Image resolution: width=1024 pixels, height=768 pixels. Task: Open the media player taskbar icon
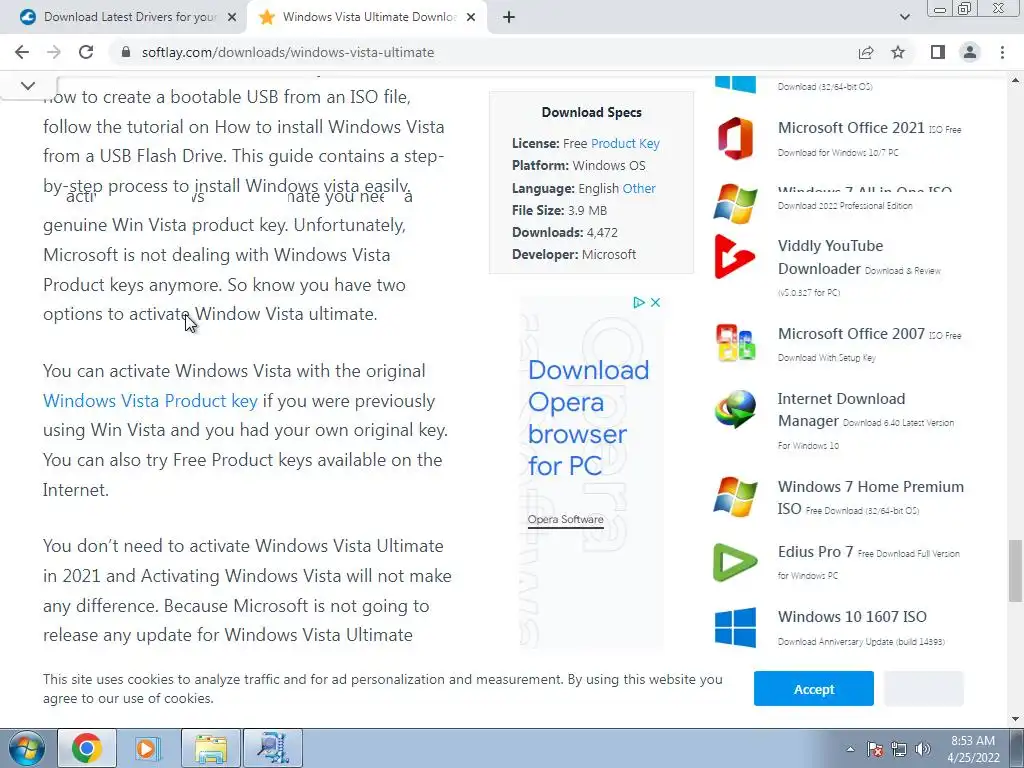148,748
